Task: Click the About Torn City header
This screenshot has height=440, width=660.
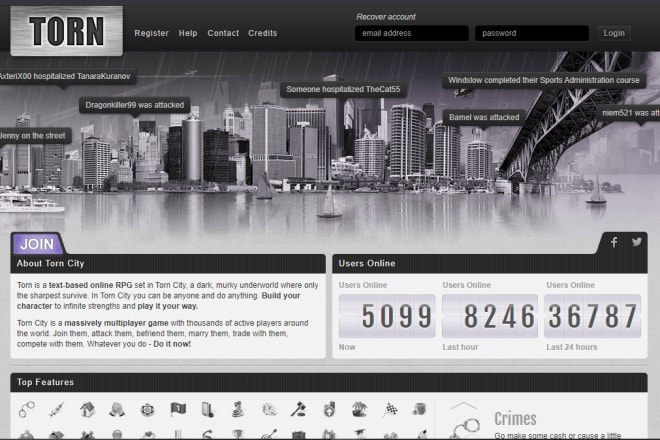Action: point(168,264)
